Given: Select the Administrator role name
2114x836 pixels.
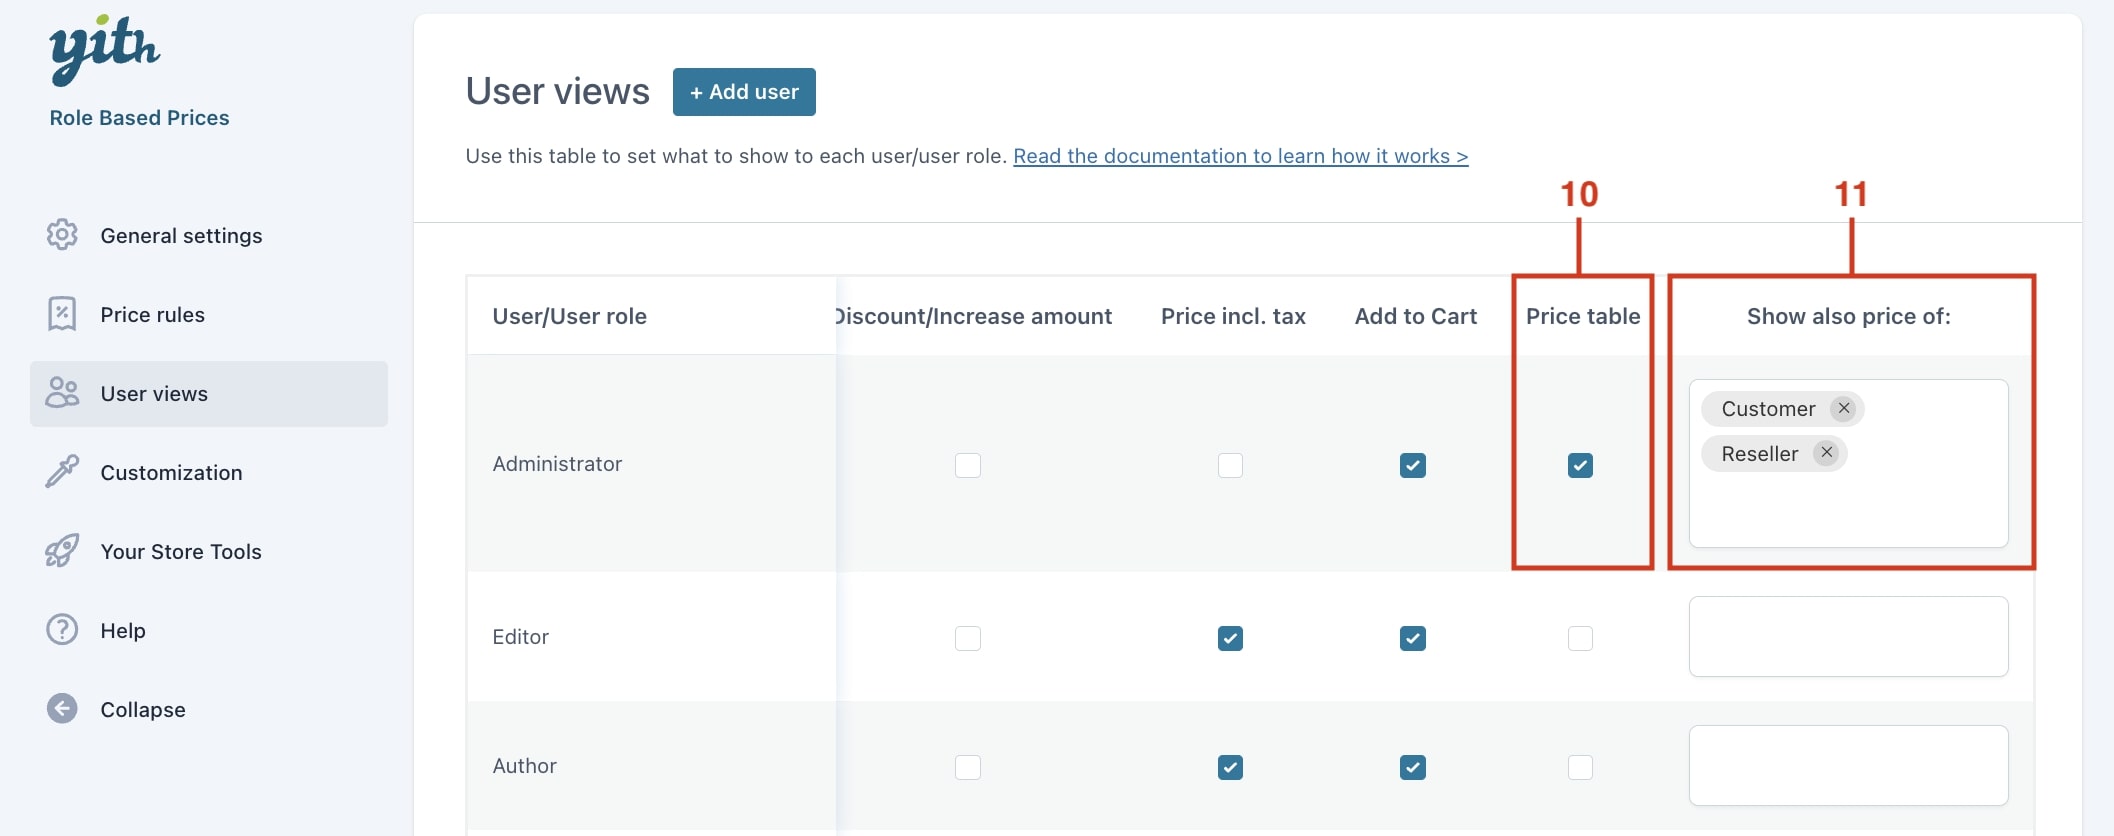Looking at the screenshot, I should [x=557, y=464].
